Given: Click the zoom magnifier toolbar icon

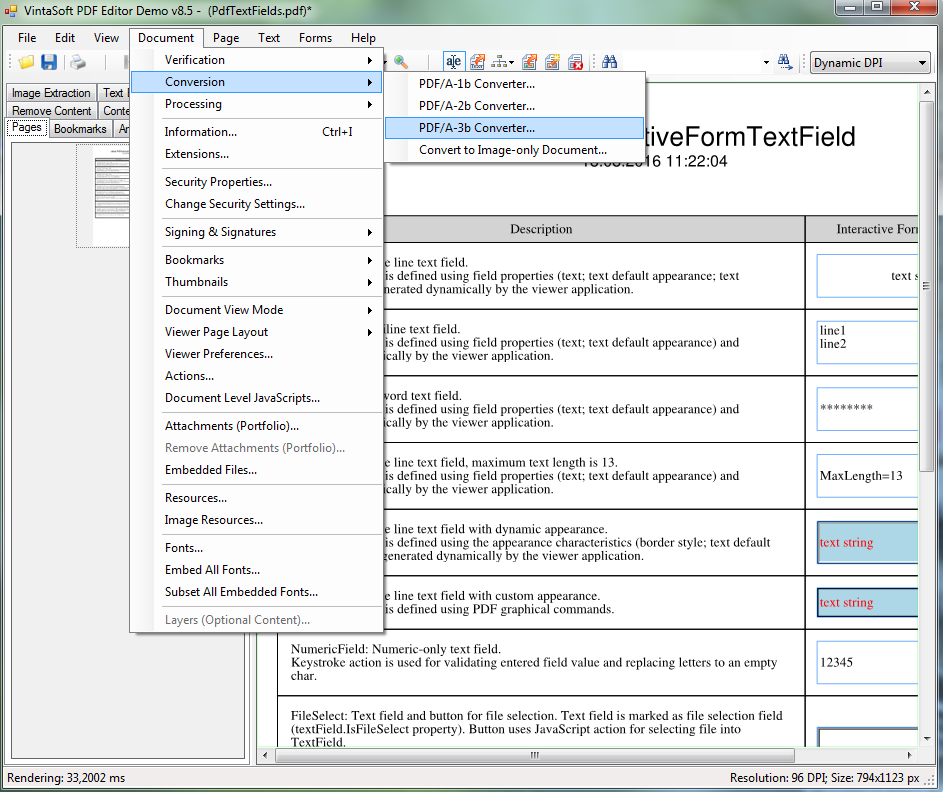Looking at the screenshot, I should coord(401,62).
